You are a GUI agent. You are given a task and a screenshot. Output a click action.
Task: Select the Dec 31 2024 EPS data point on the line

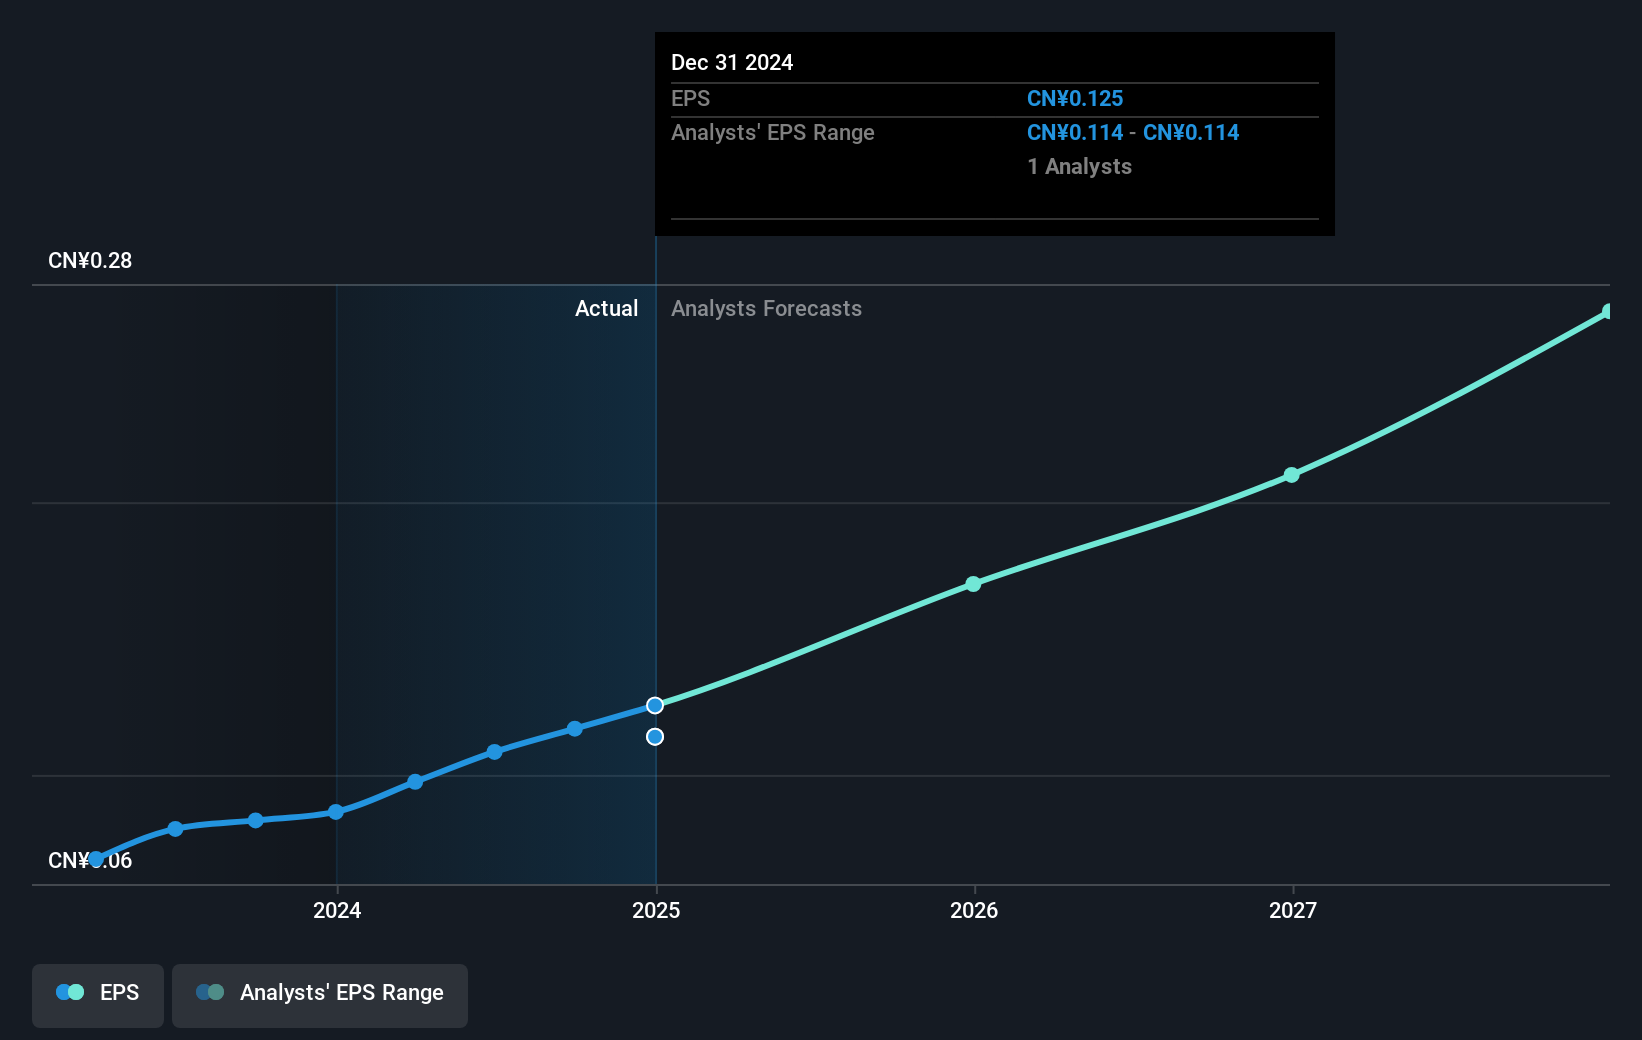pos(655,706)
